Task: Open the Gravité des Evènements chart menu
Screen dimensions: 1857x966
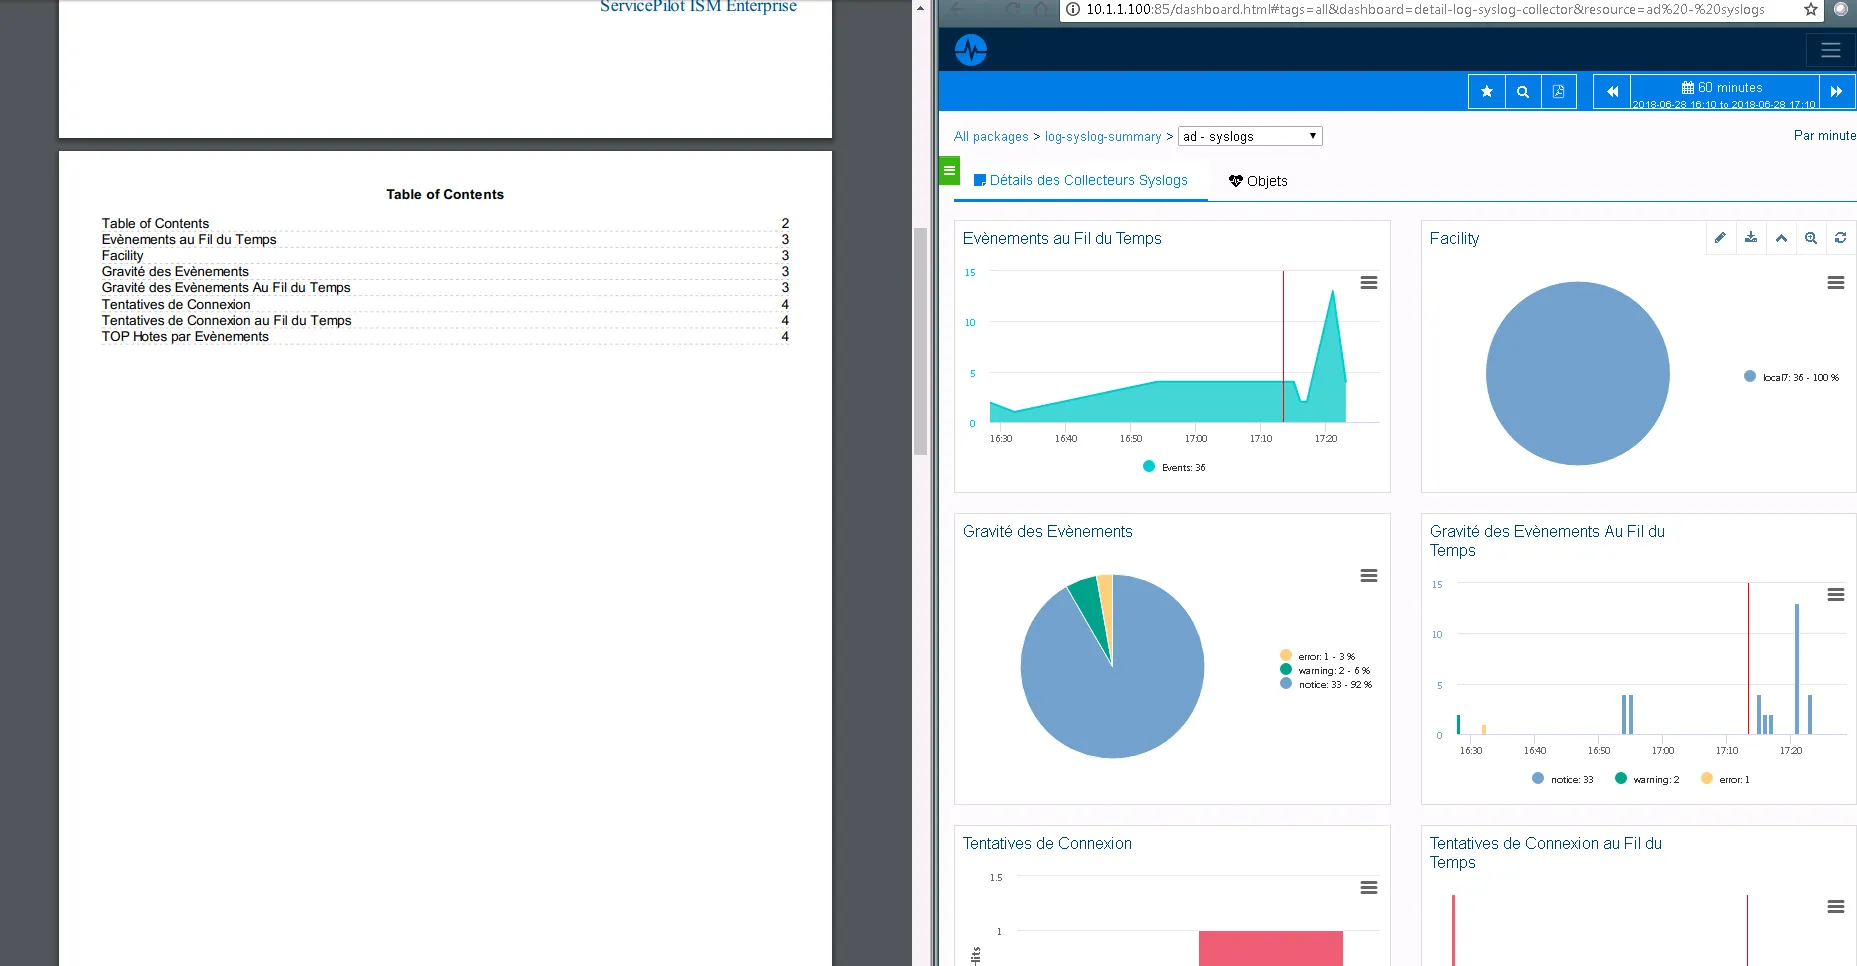Action: point(1368,576)
